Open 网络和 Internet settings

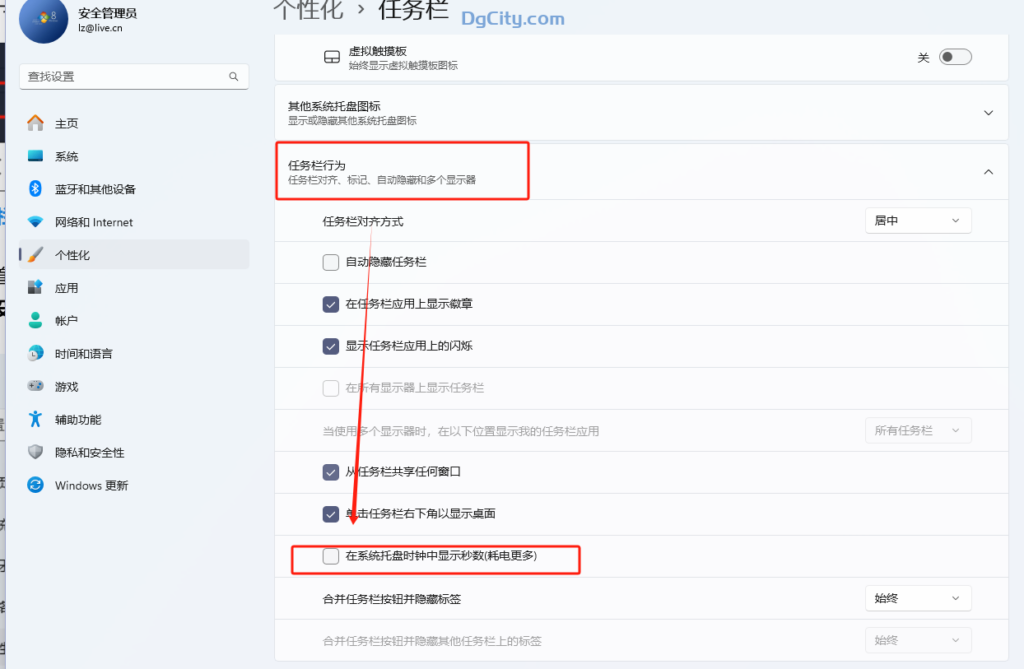95,221
